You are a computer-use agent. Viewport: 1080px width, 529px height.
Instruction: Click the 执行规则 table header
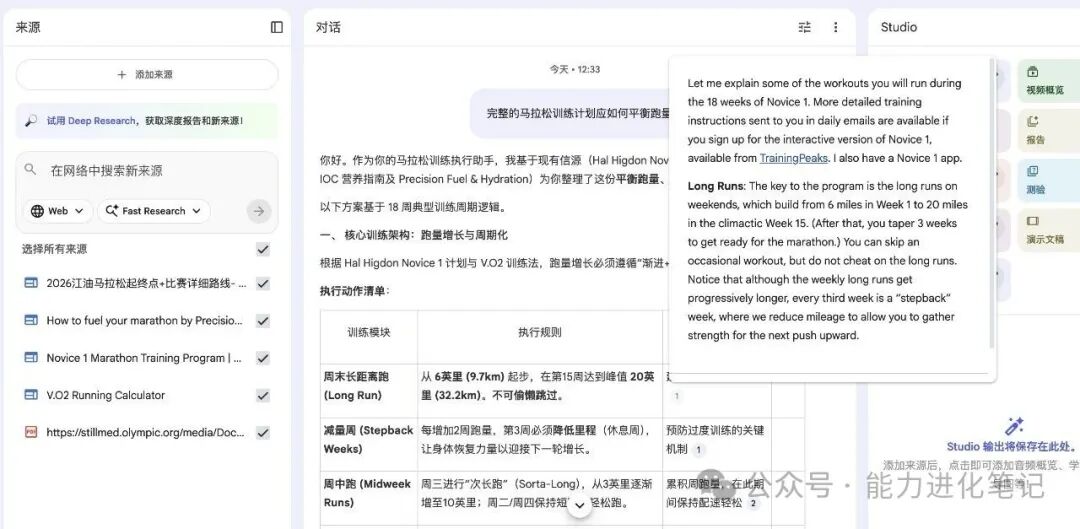(540, 332)
